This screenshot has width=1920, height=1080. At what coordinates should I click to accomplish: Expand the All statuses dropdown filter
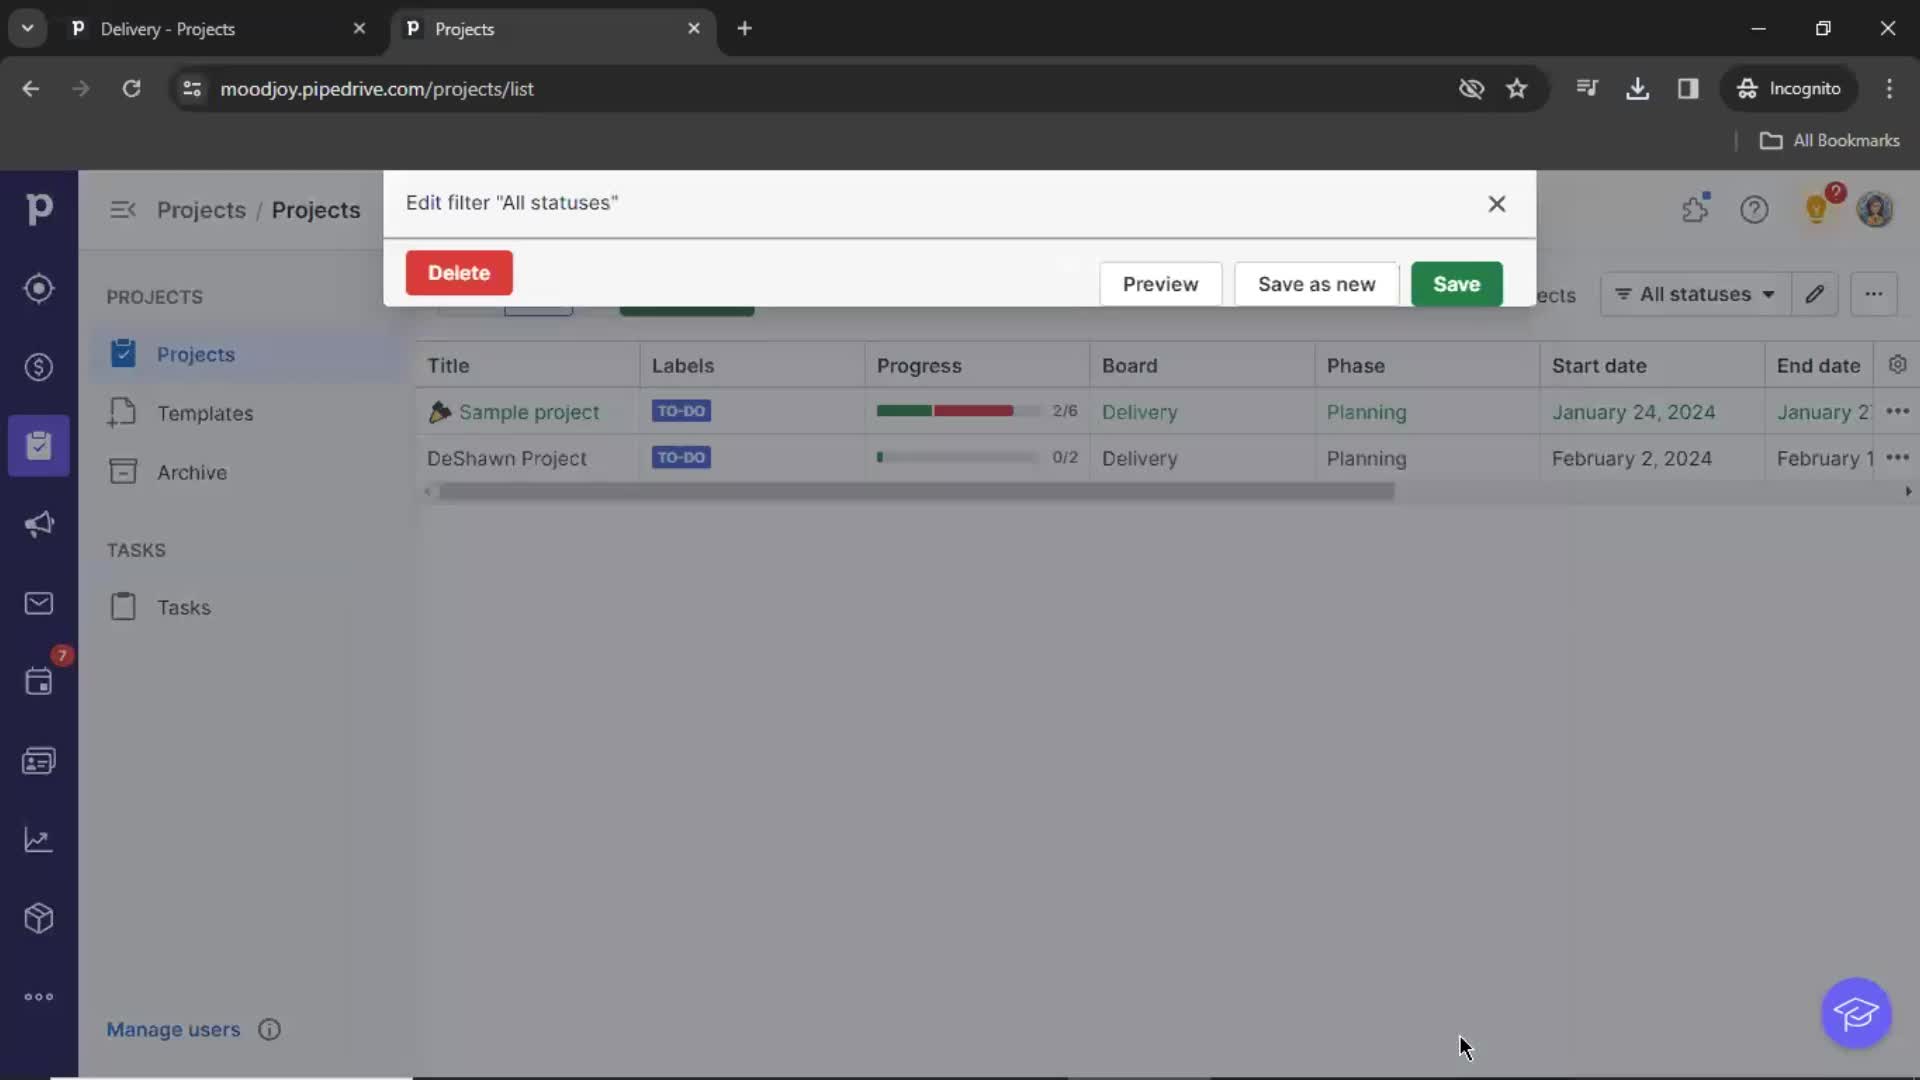click(1695, 294)
